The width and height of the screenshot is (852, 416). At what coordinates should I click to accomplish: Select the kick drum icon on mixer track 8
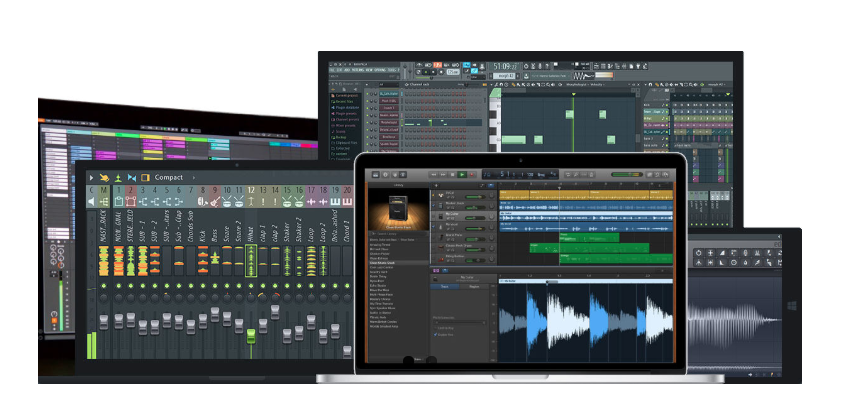[x=203, y=202]
